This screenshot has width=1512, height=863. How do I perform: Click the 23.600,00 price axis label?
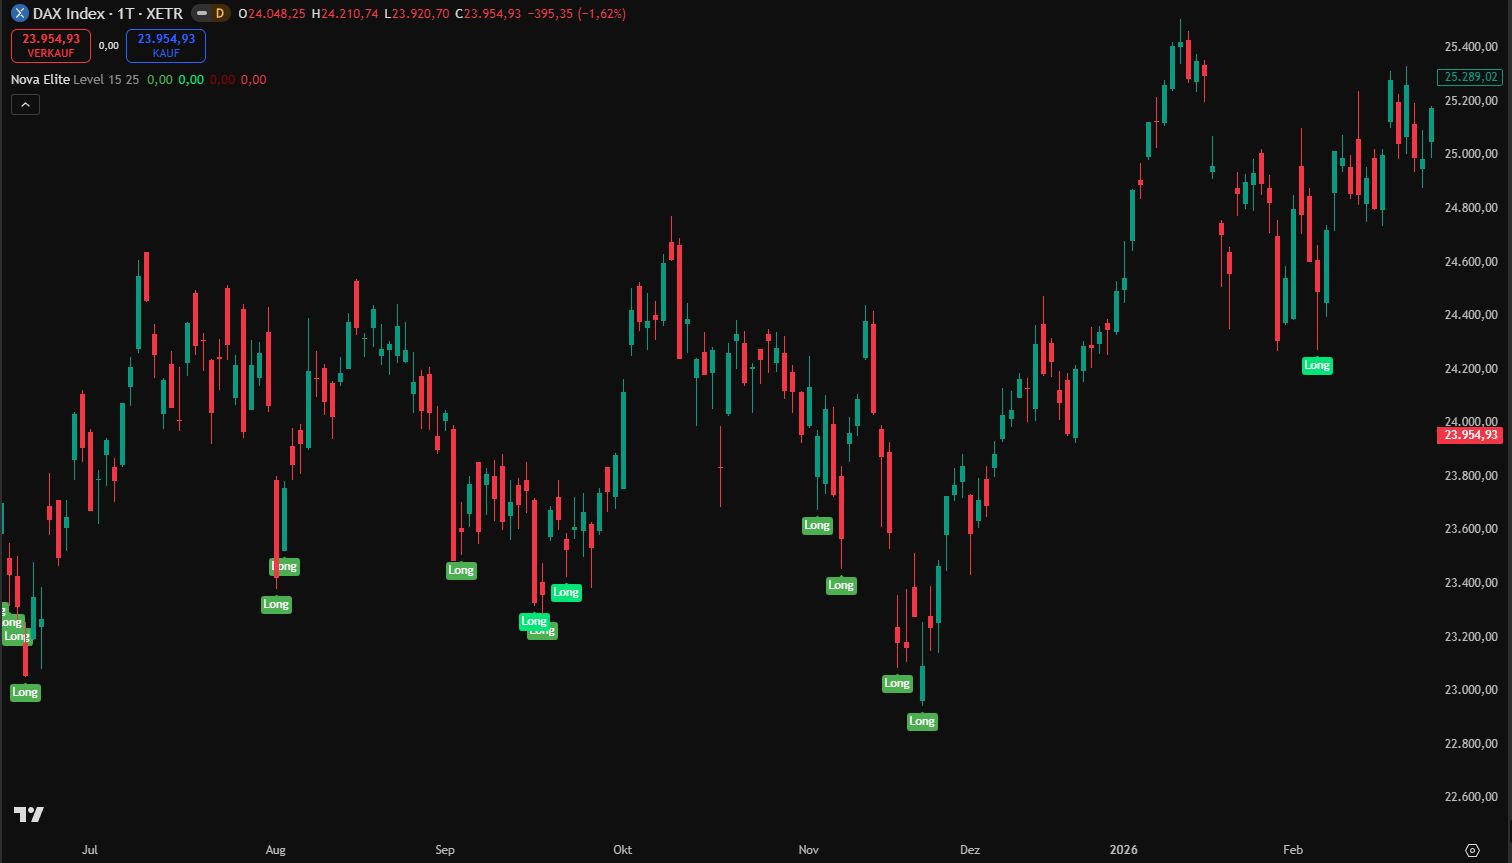point(1471,529)
